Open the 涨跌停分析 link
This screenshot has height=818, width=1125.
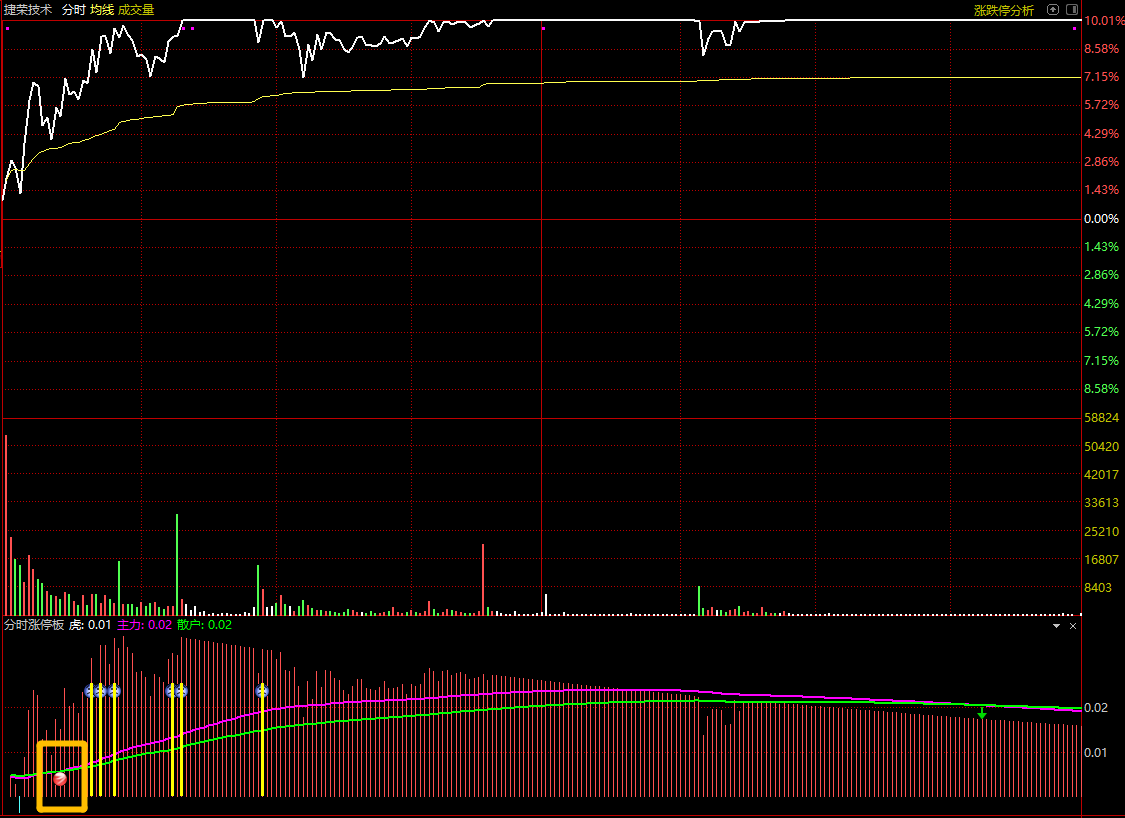(1004, 10)
